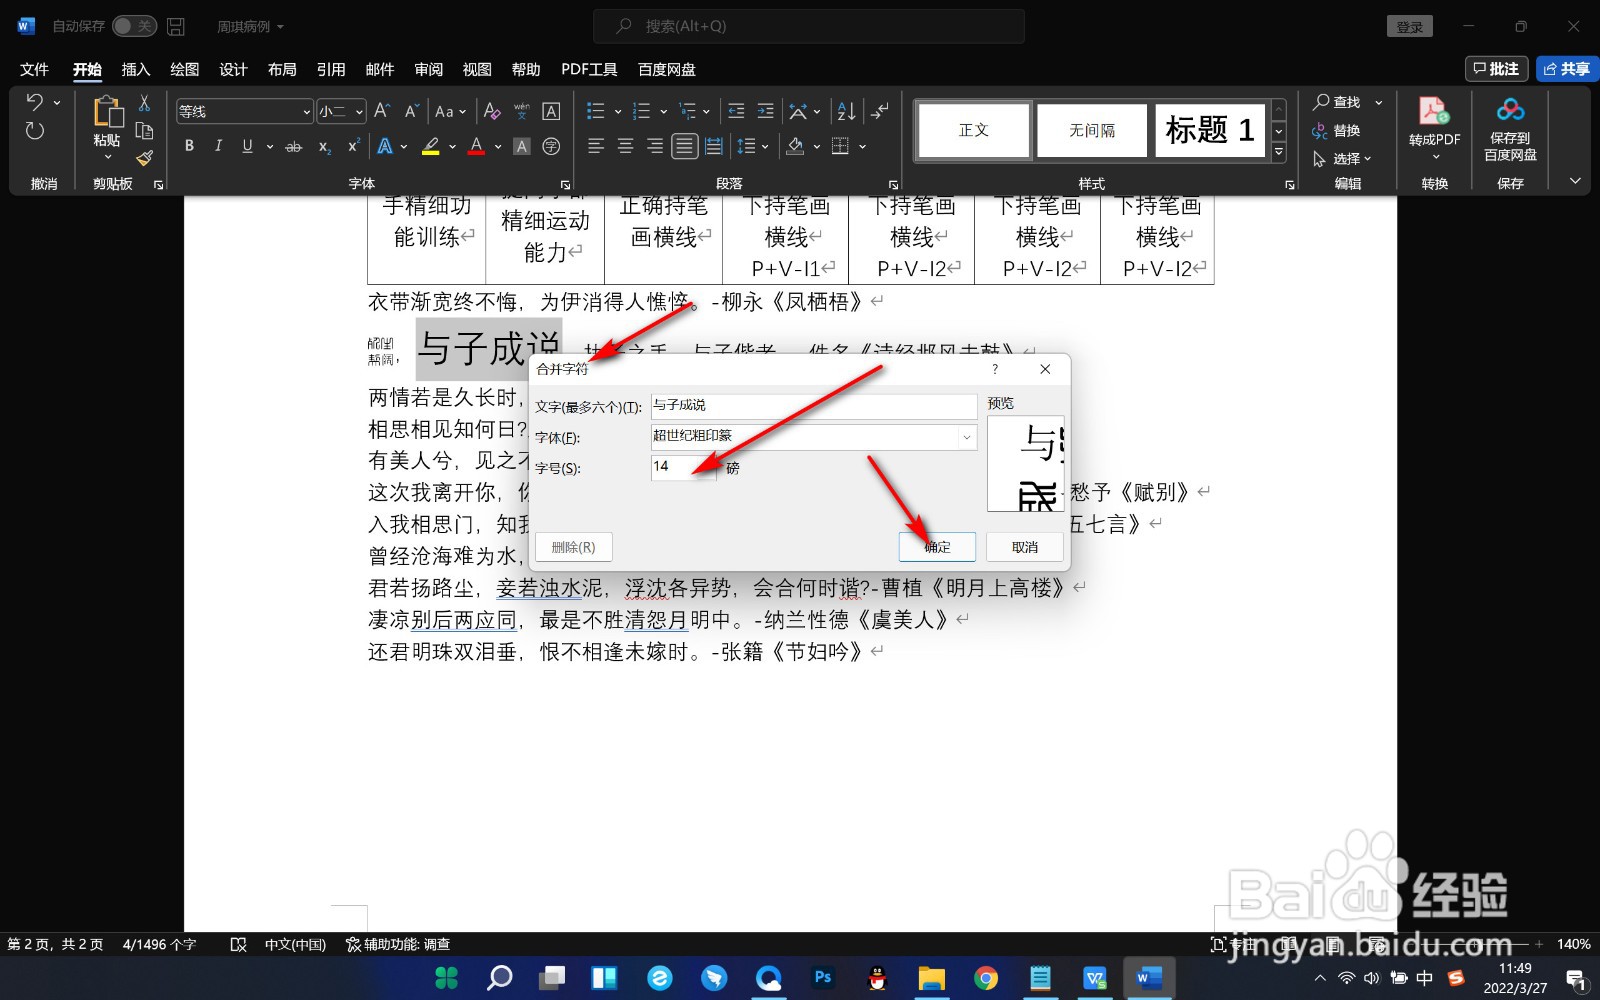Image resolution: width=1600 pixels, height=1000 pixels.
Task: Toggle Justify alignment button
Action: click(684, 146)
